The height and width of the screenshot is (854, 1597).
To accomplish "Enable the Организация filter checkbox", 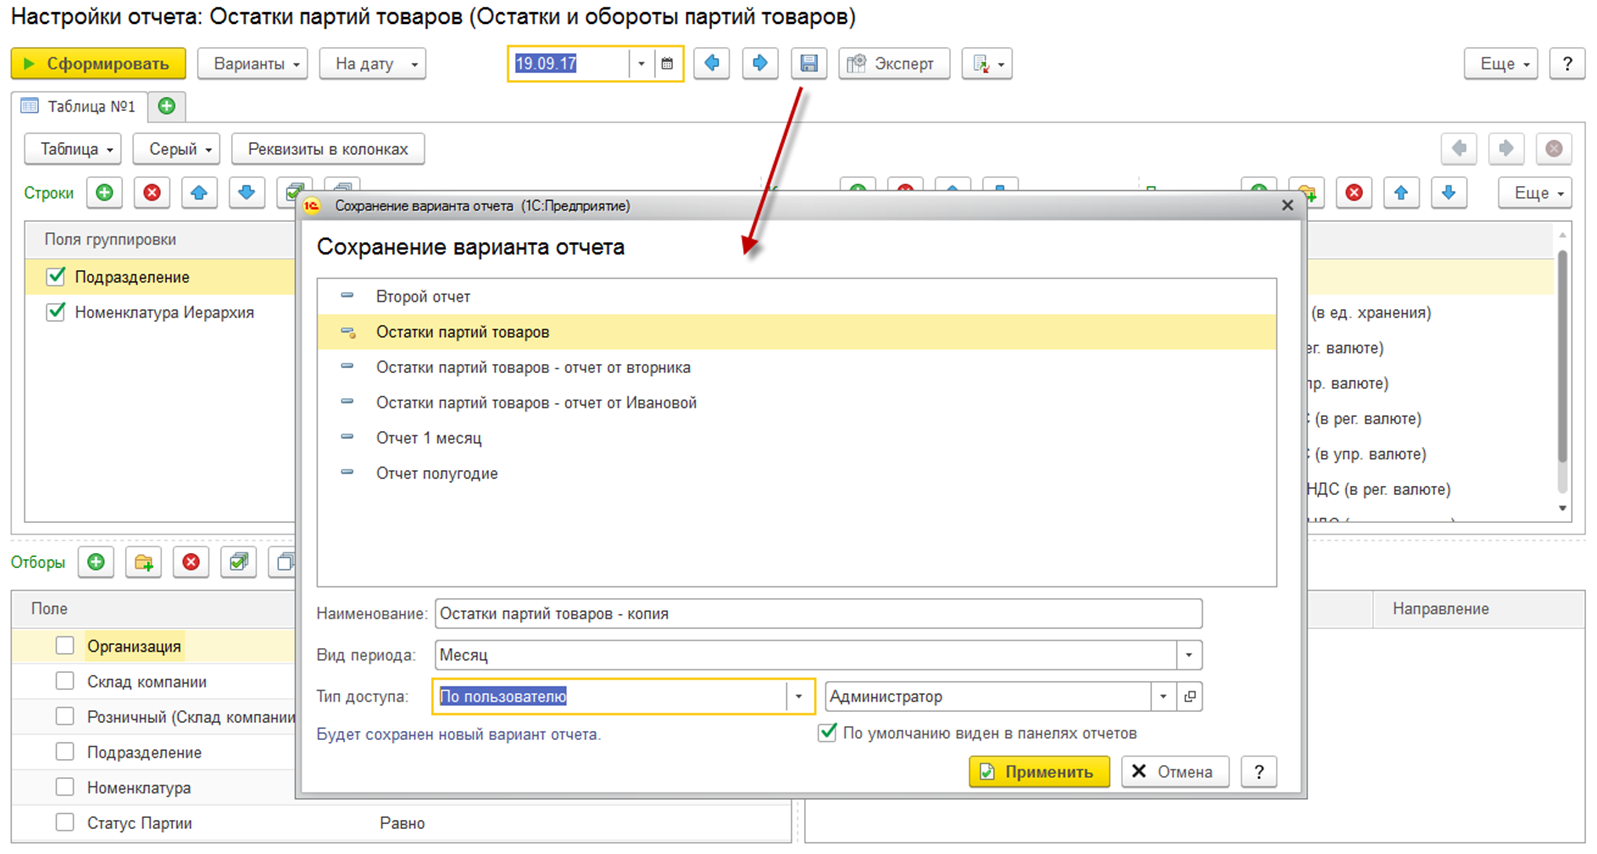I will tap(65, 646).
